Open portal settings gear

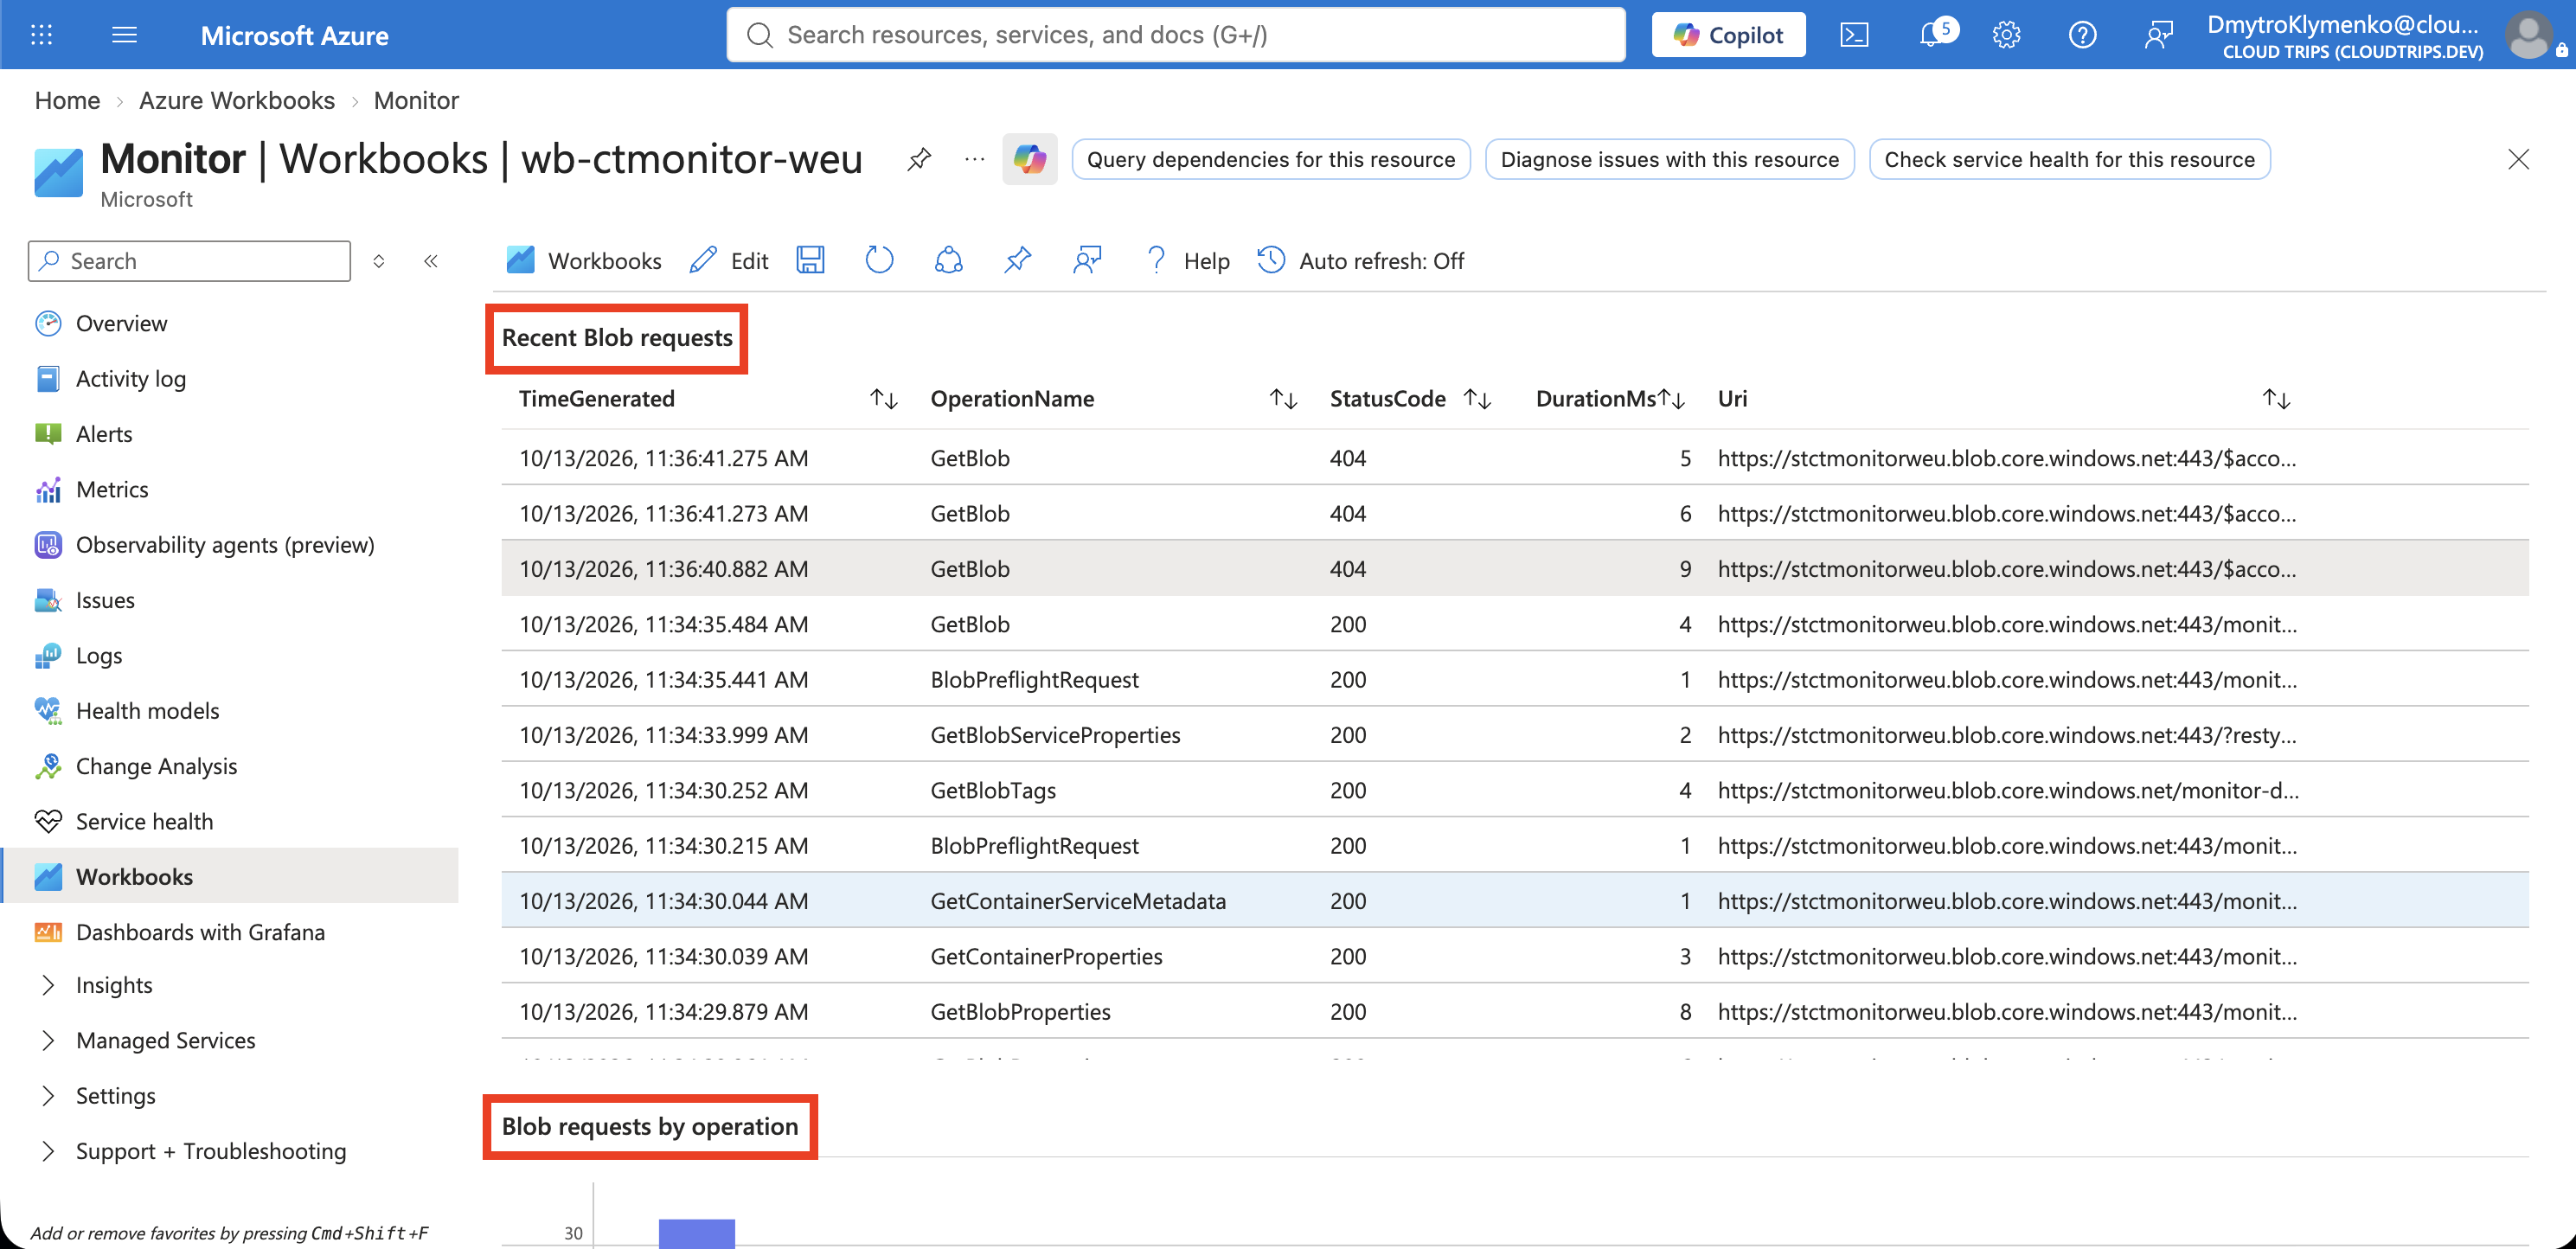click(2006, 35)
